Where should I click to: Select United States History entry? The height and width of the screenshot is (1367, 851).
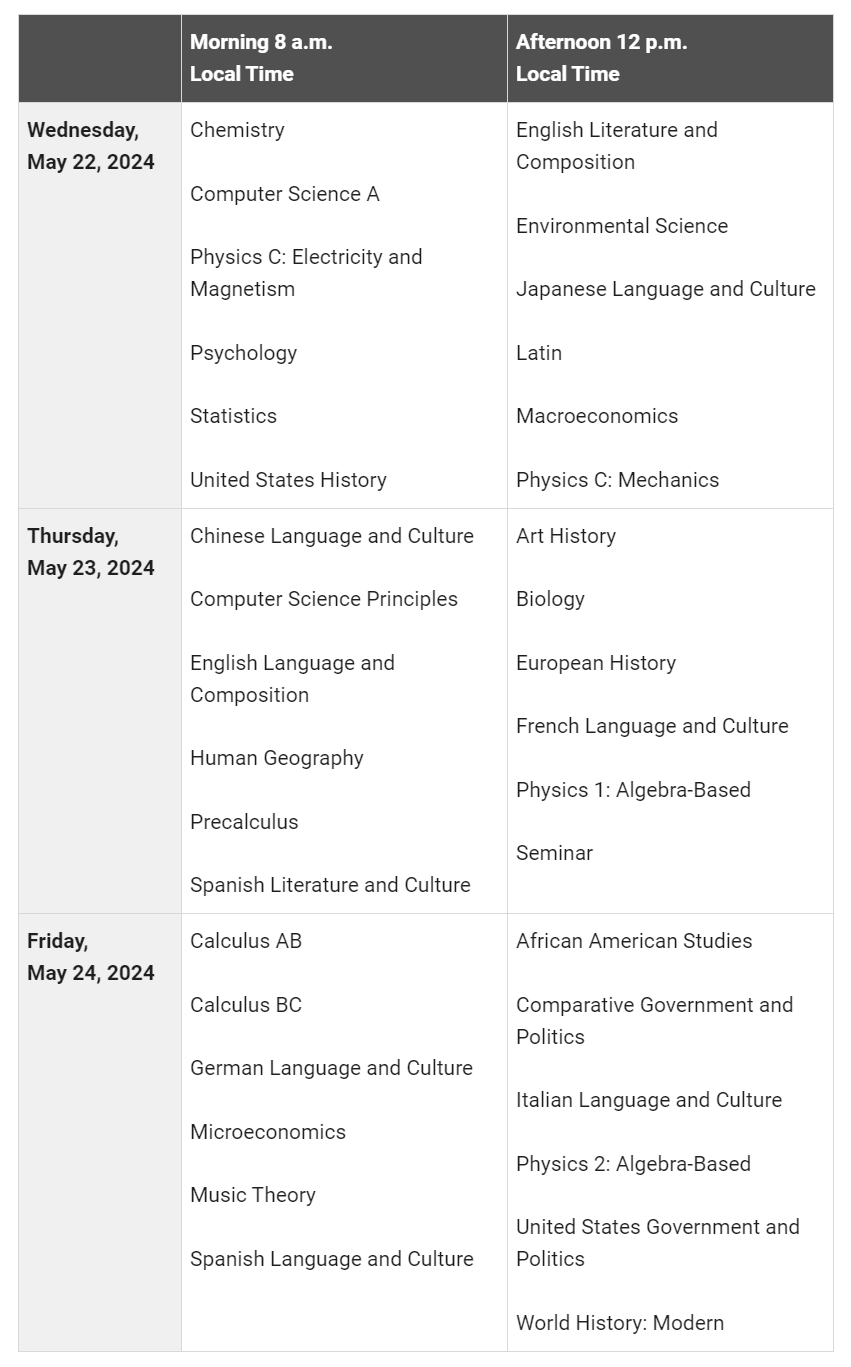[x=288, y=480]
